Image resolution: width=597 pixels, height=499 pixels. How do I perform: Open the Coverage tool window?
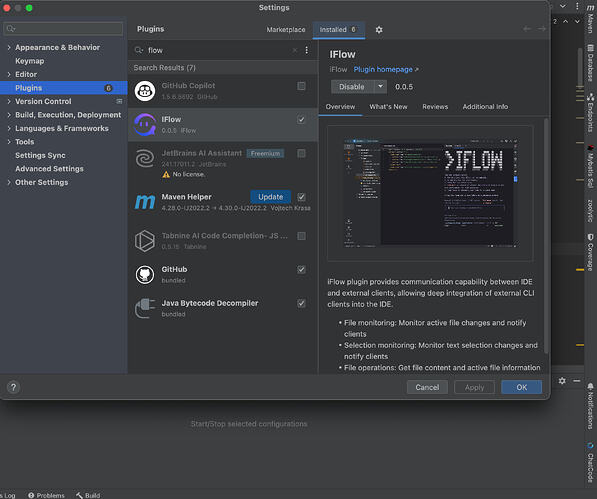click(x=590, y=252)
